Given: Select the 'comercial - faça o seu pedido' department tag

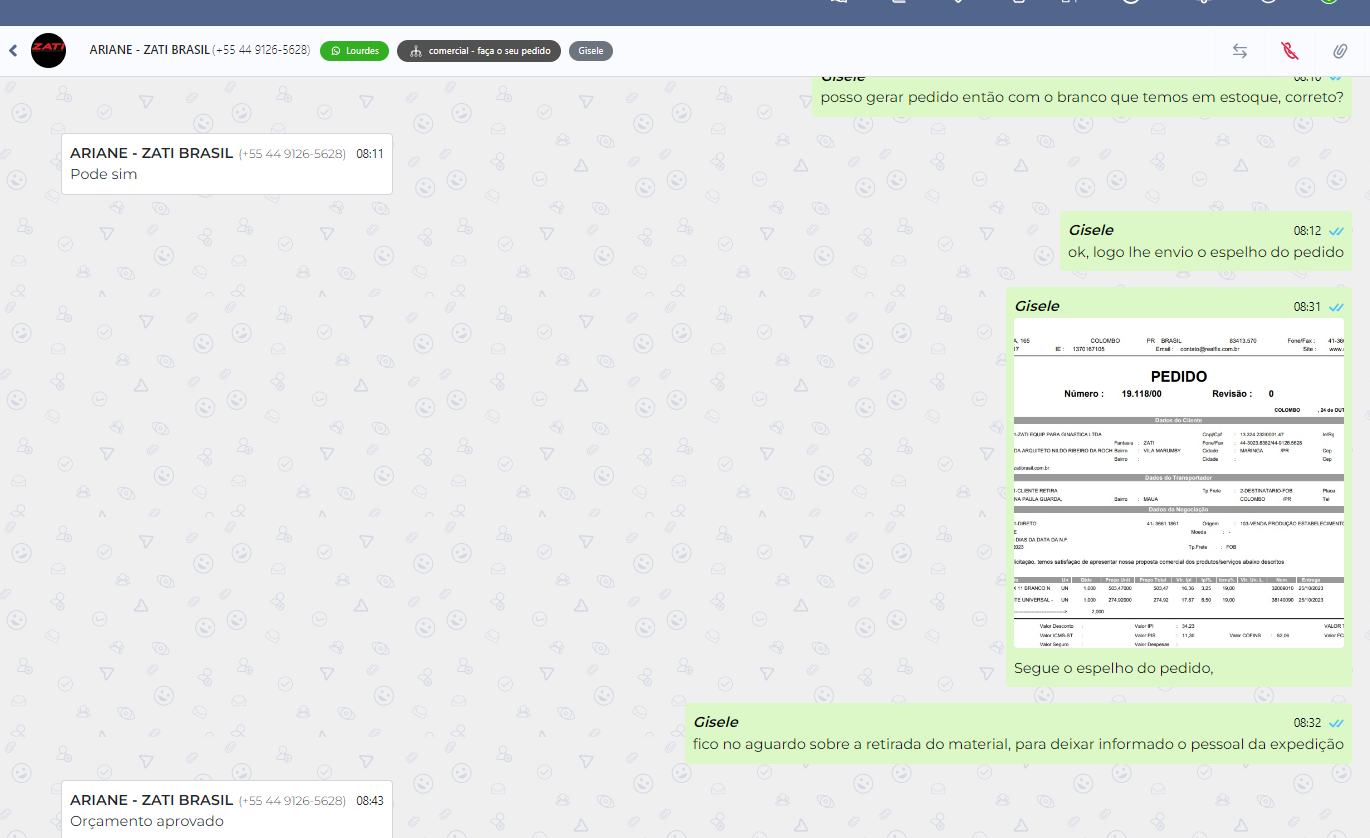Looking at the screenshot, I should [x=479, y=51].
